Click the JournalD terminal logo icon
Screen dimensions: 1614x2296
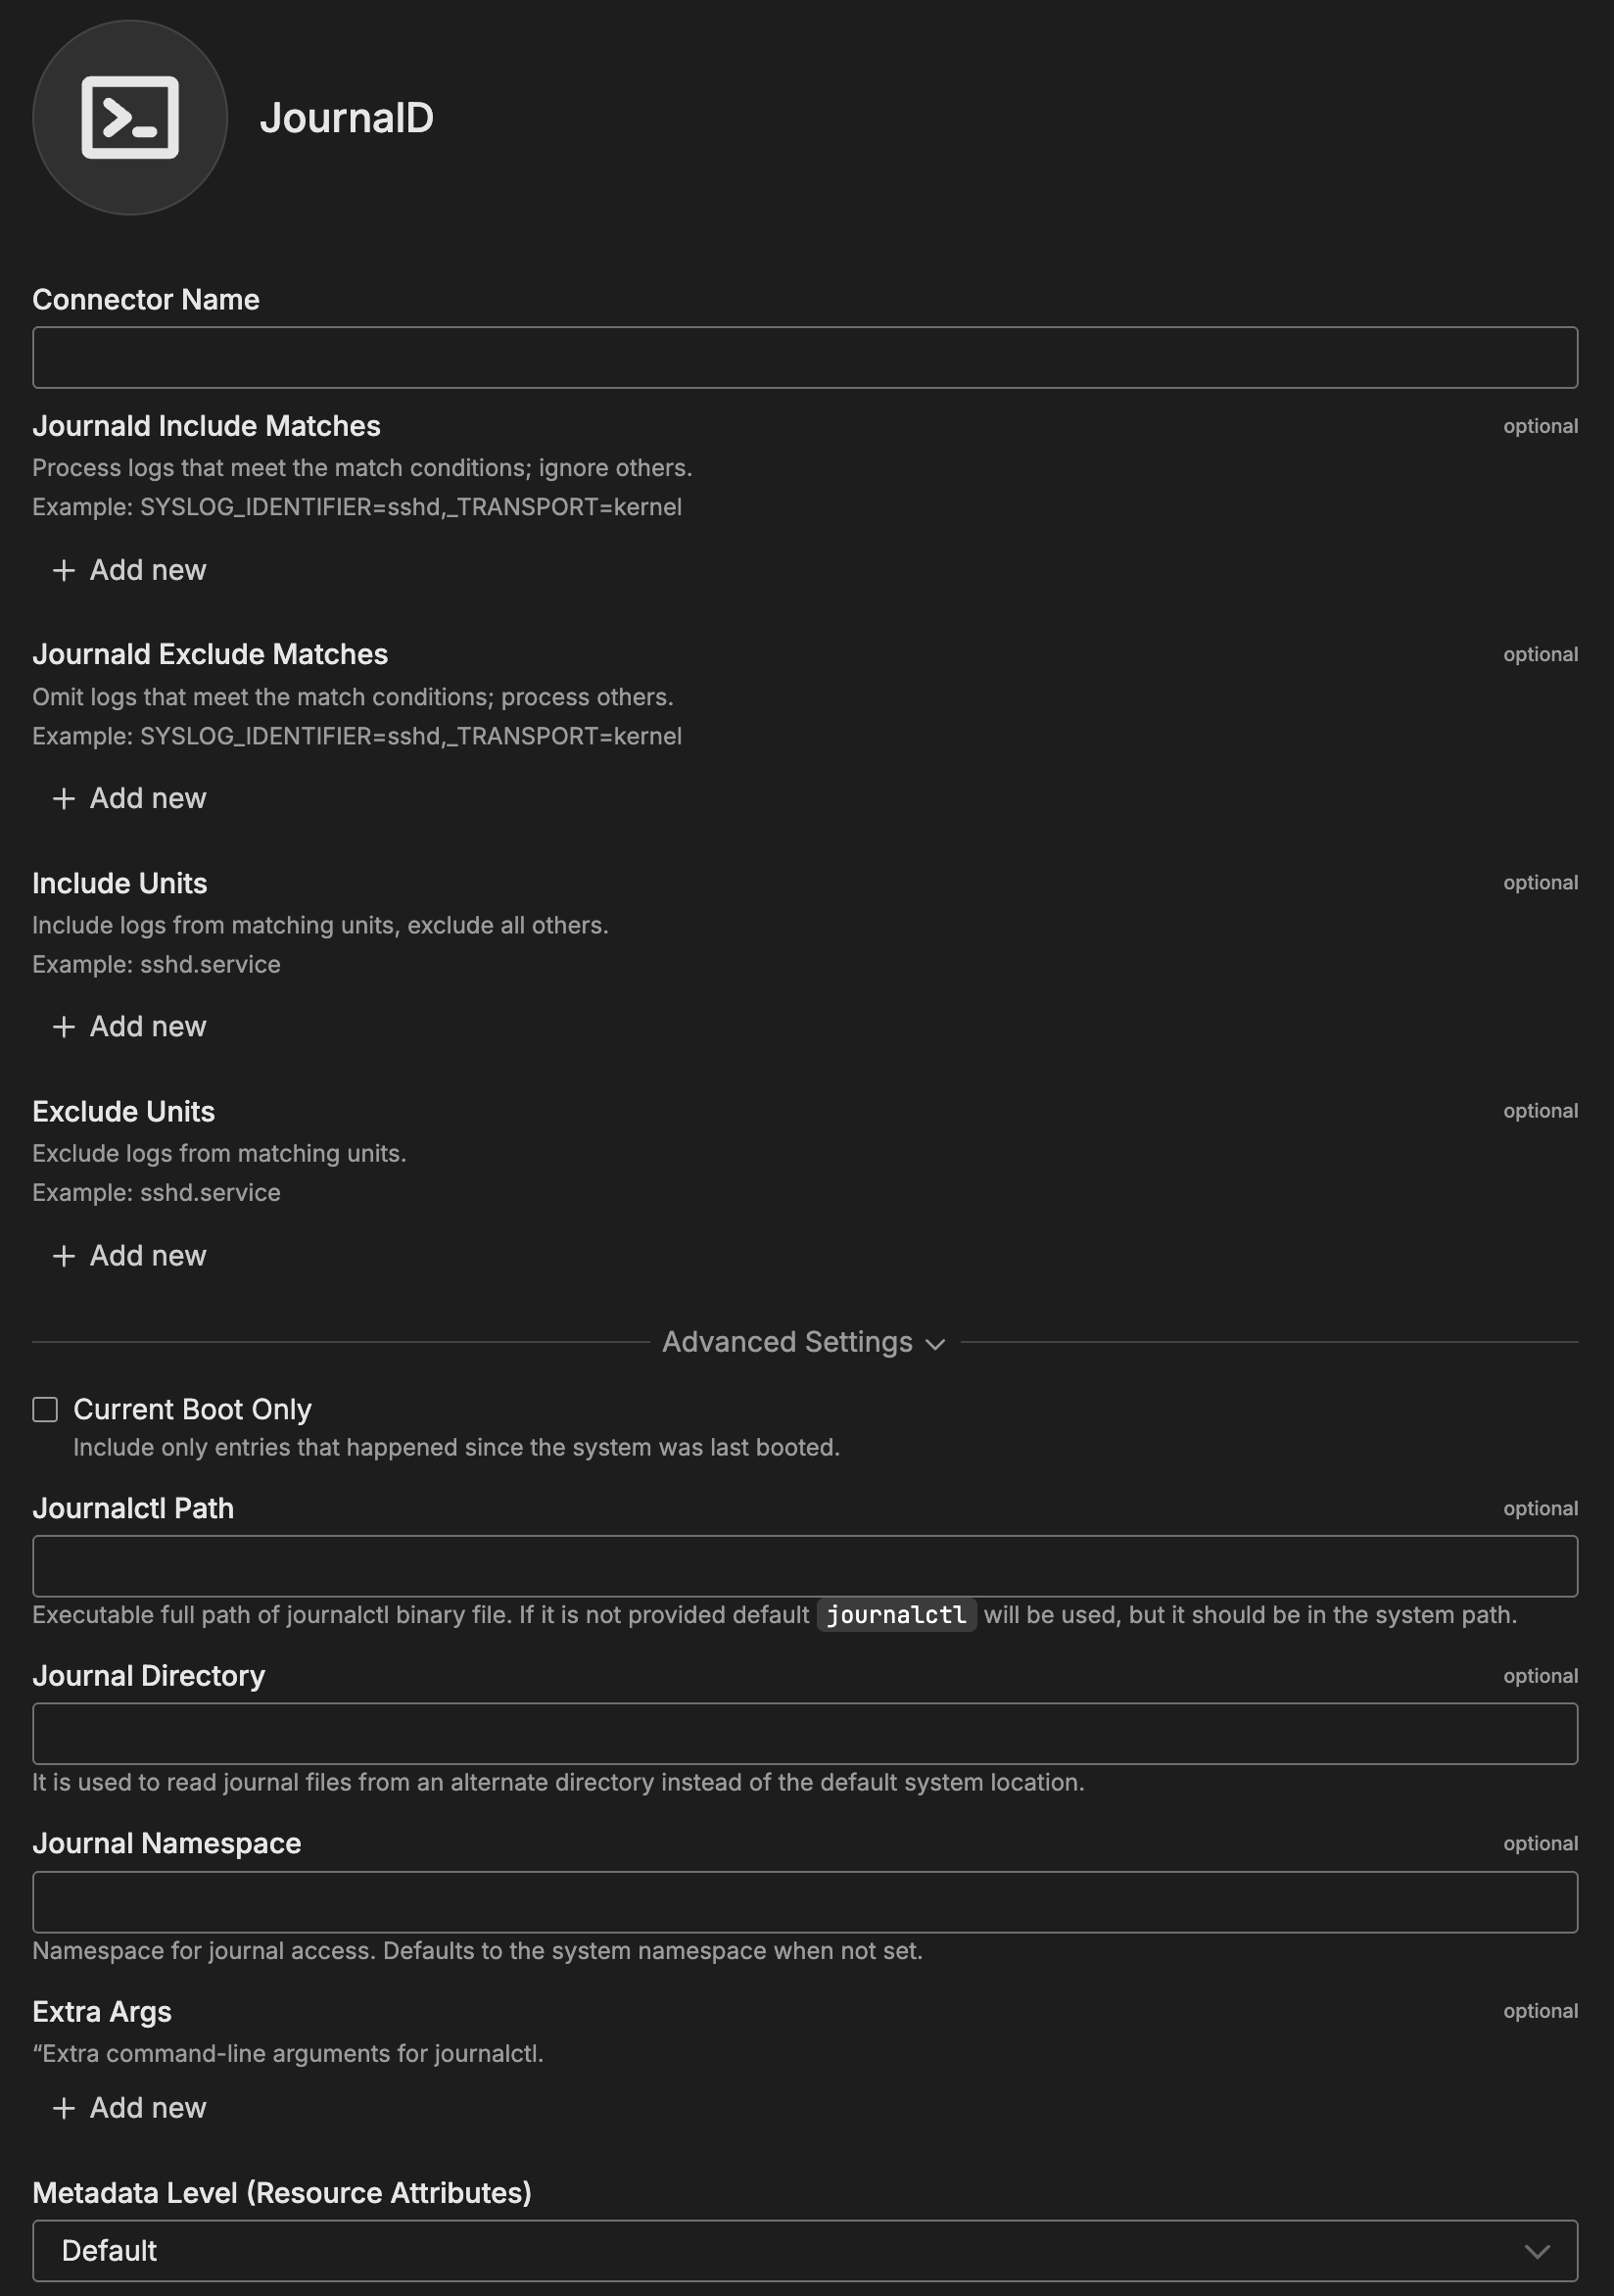(x=130, y=118)
